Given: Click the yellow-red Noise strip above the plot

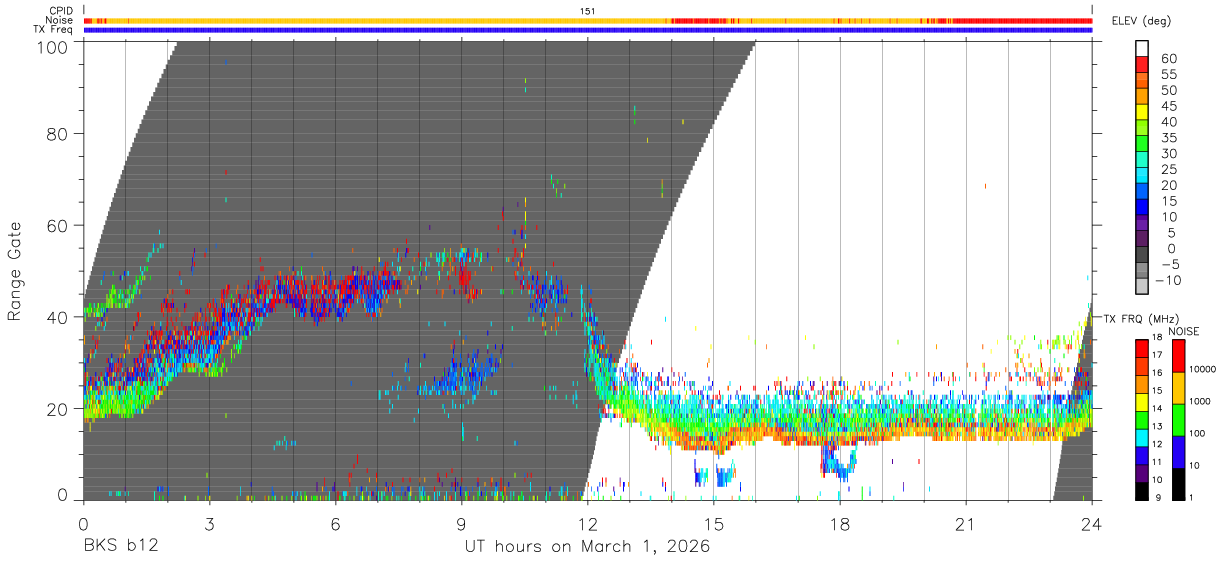Looking at the screenshot, I should [x=588, y=20].
